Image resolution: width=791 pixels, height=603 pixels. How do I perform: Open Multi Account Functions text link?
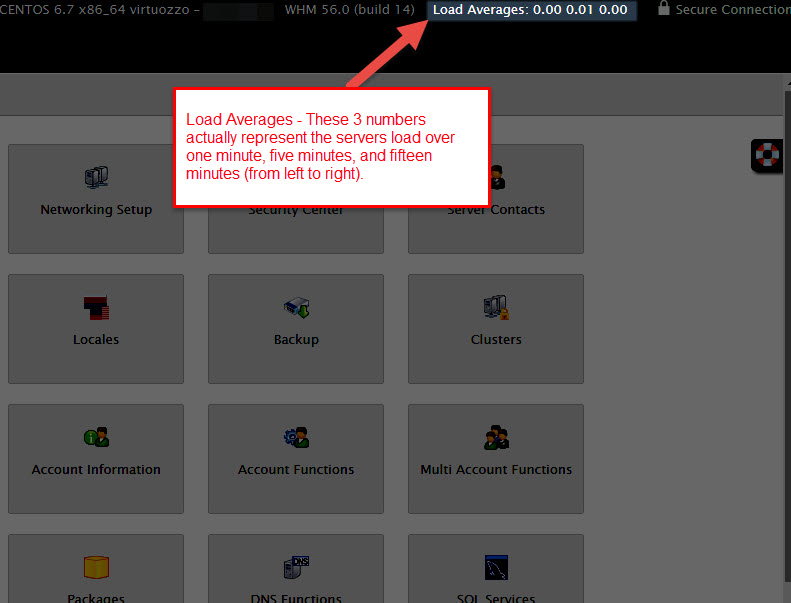[x=496, y=469]
